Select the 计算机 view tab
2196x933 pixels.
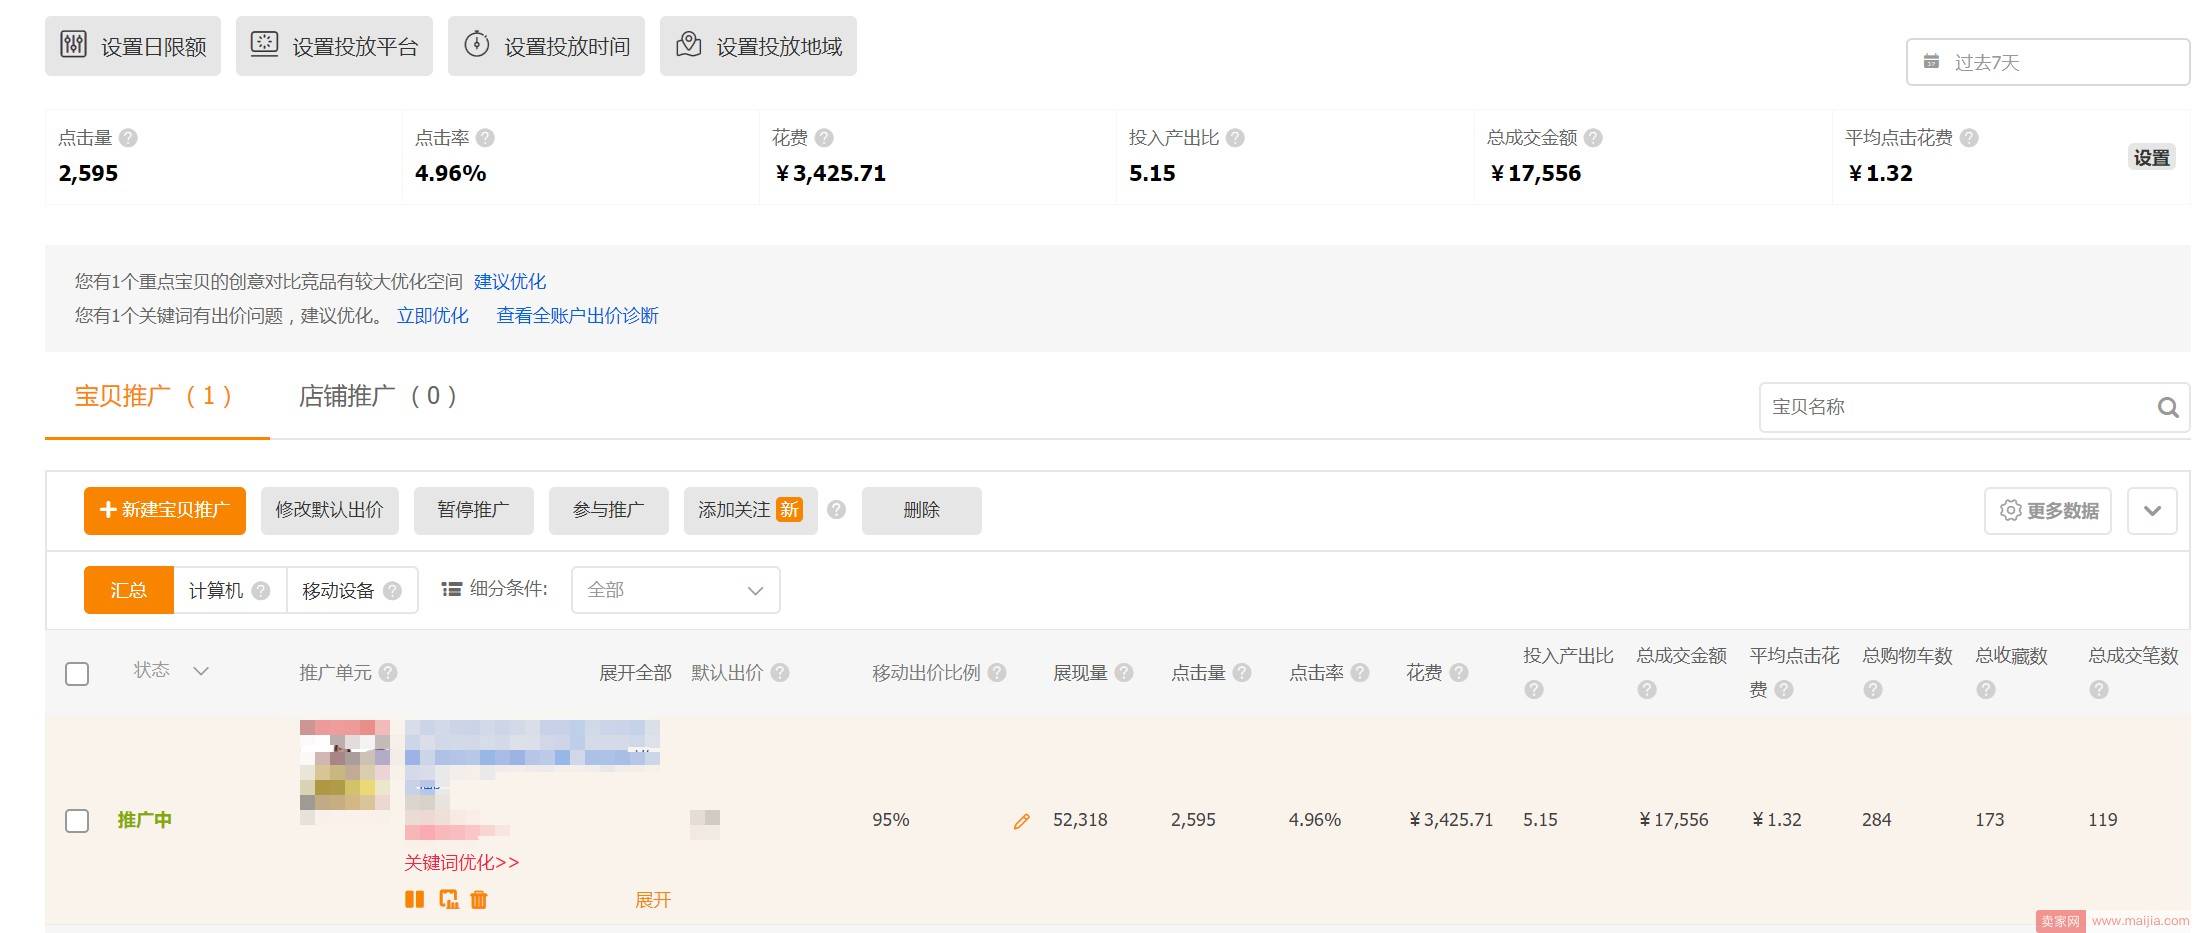click(x=229, y=590)
